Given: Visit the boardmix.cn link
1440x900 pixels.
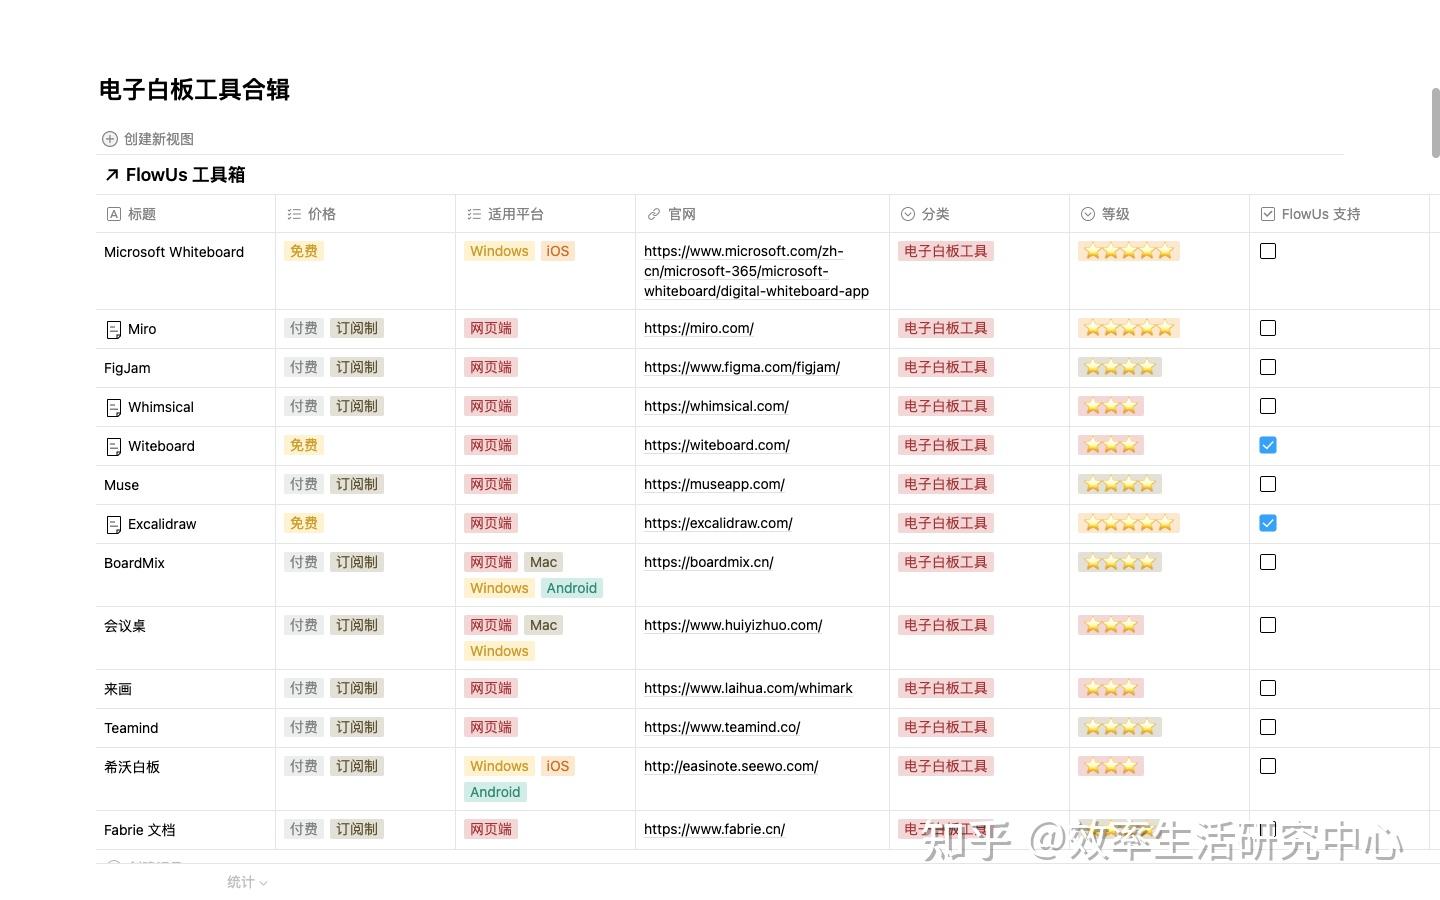Looking at the screenshot, I should click(x=709, y=562).
